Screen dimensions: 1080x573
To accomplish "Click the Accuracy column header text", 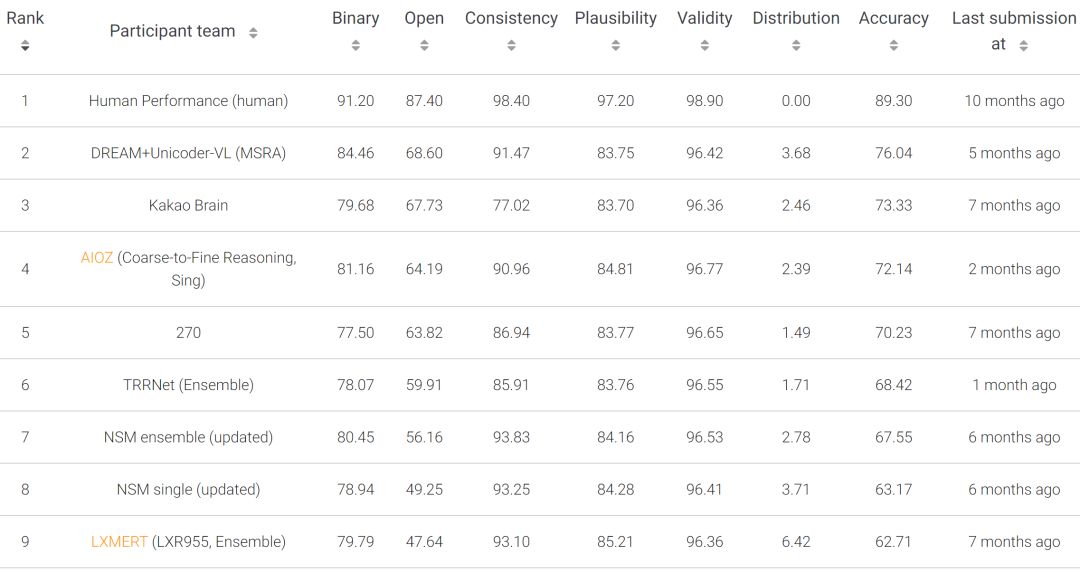I will coord(893,18).
